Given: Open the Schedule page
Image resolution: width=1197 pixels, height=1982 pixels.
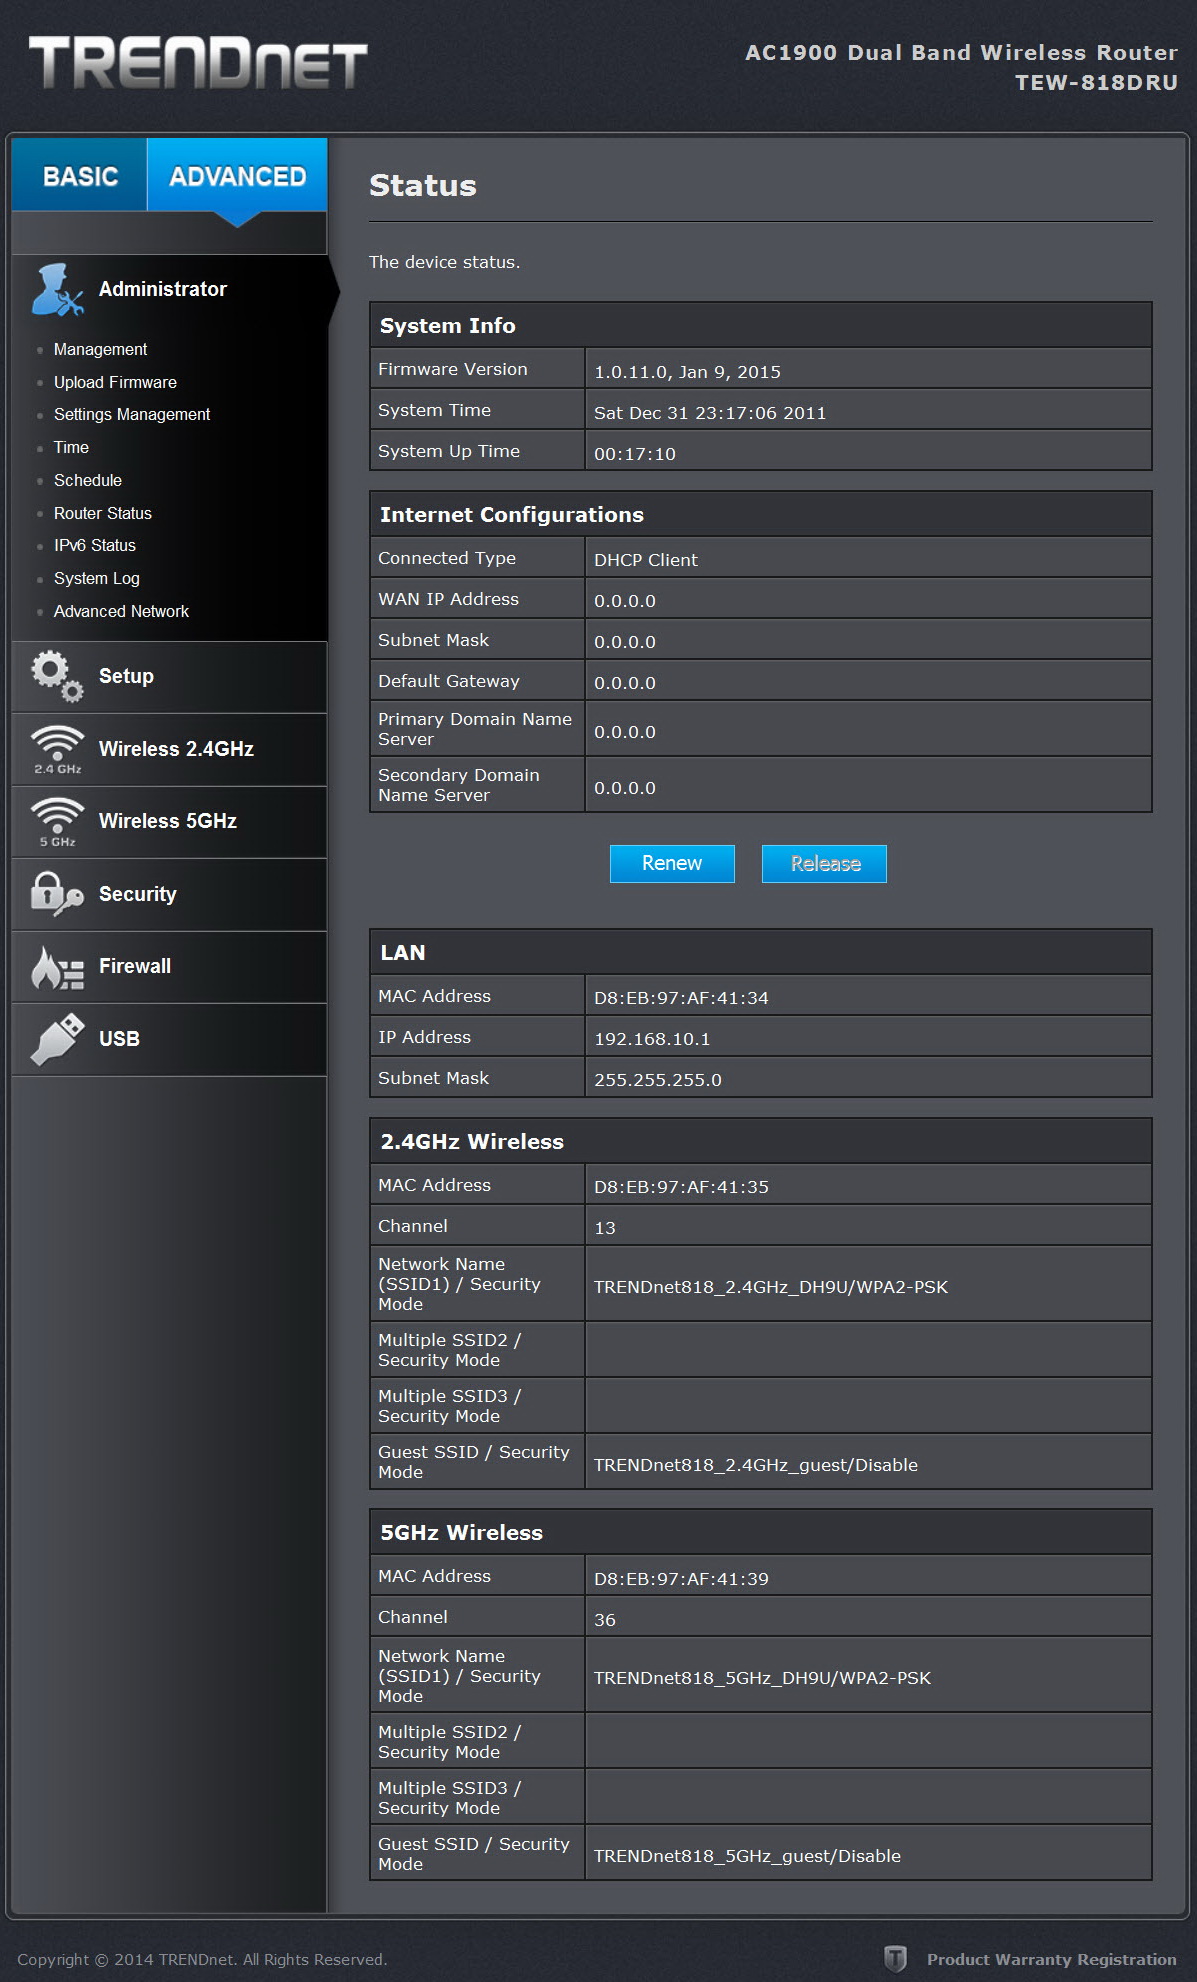Looking at the screenshot, I should pos(88,480).
